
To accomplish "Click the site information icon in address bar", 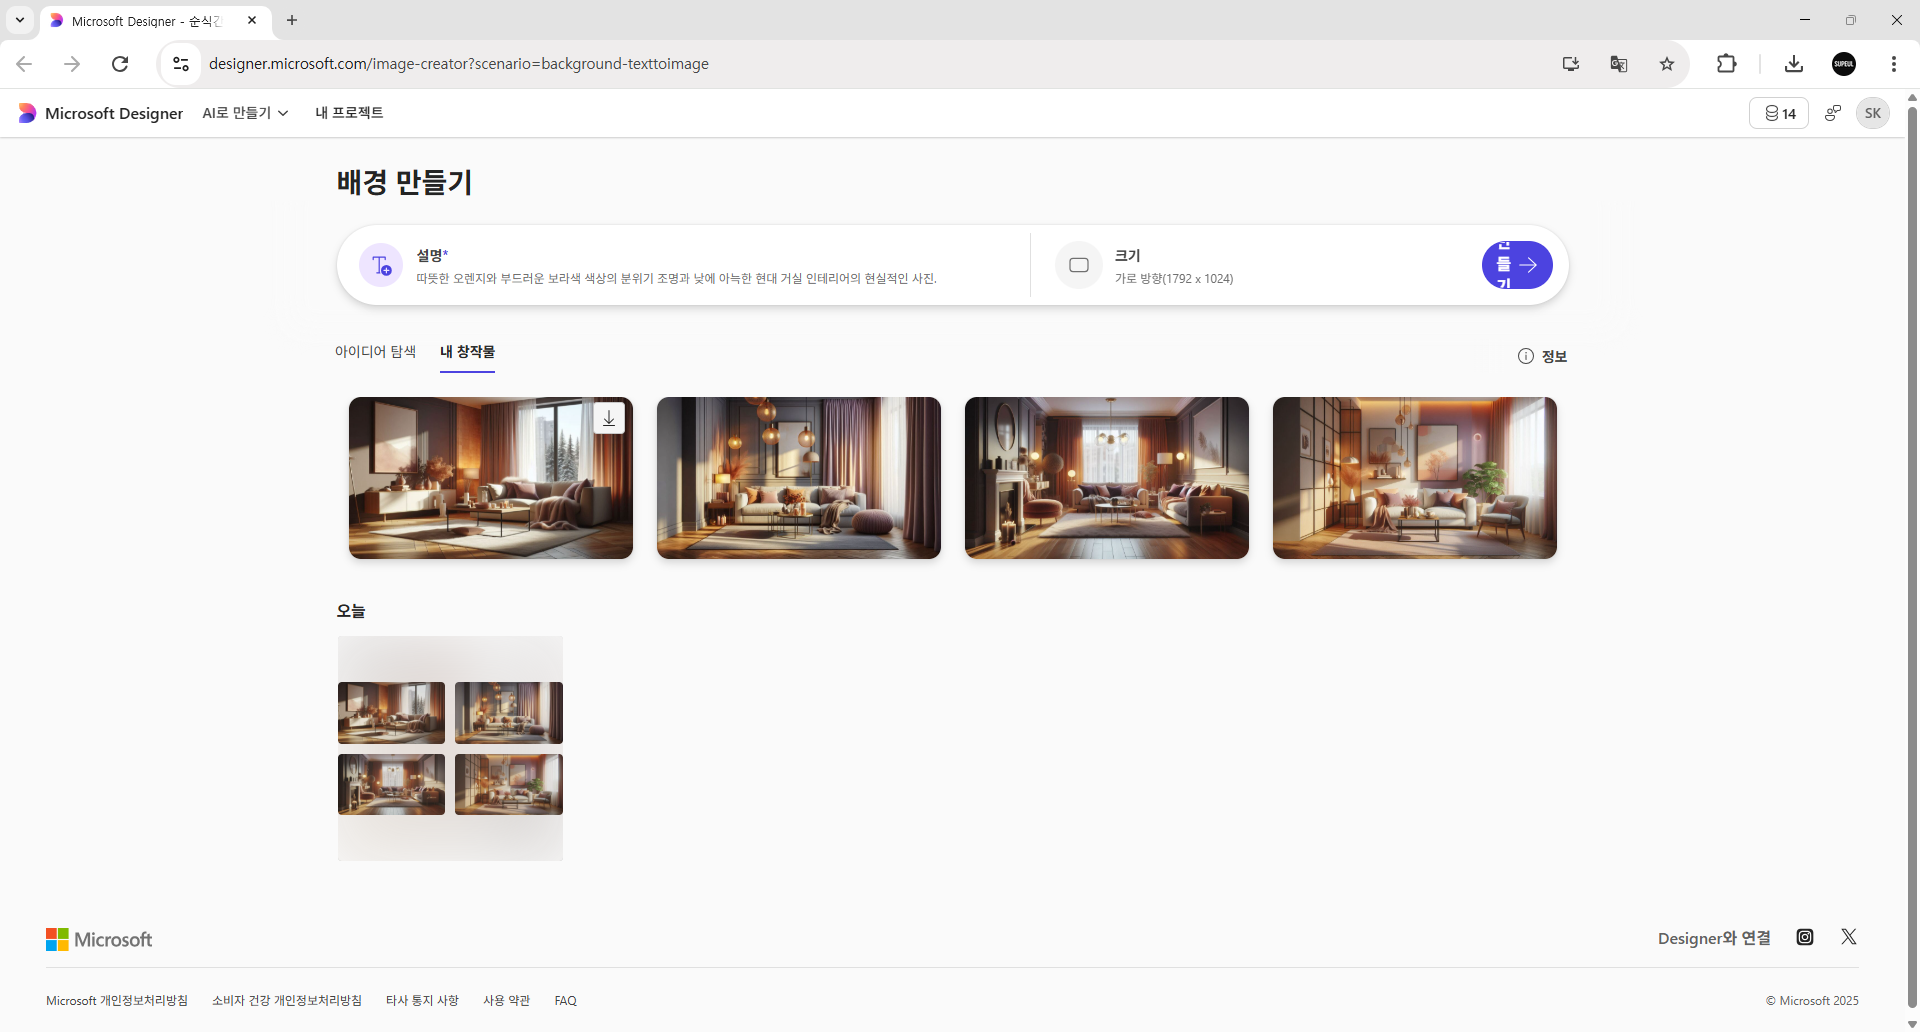I will pyautogui.click(x=181, y=64).
